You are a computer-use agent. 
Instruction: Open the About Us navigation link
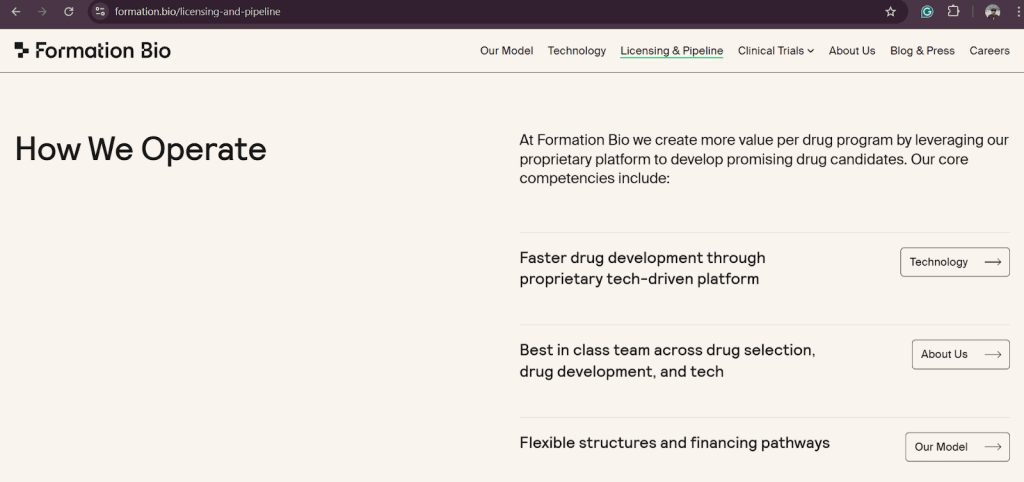click(x=851, y=51)
